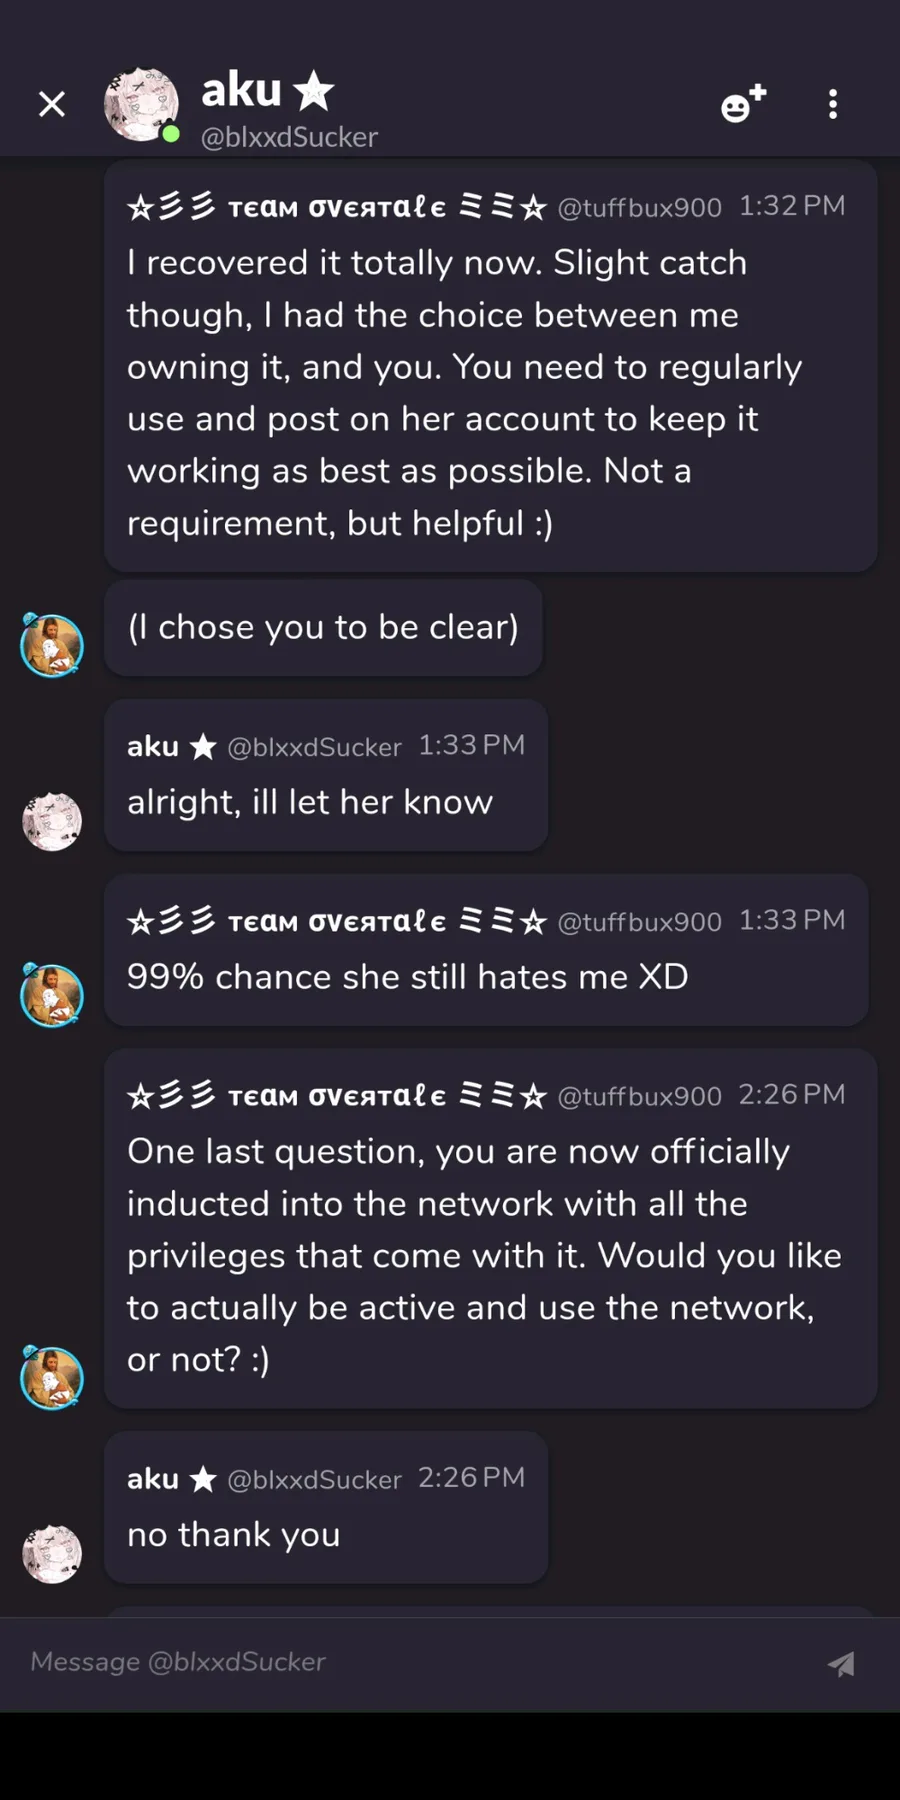The image size is (900, 1800).
Task: Tap @tuffbux900 username on 1:32 PM message
Action: [639, 207]
